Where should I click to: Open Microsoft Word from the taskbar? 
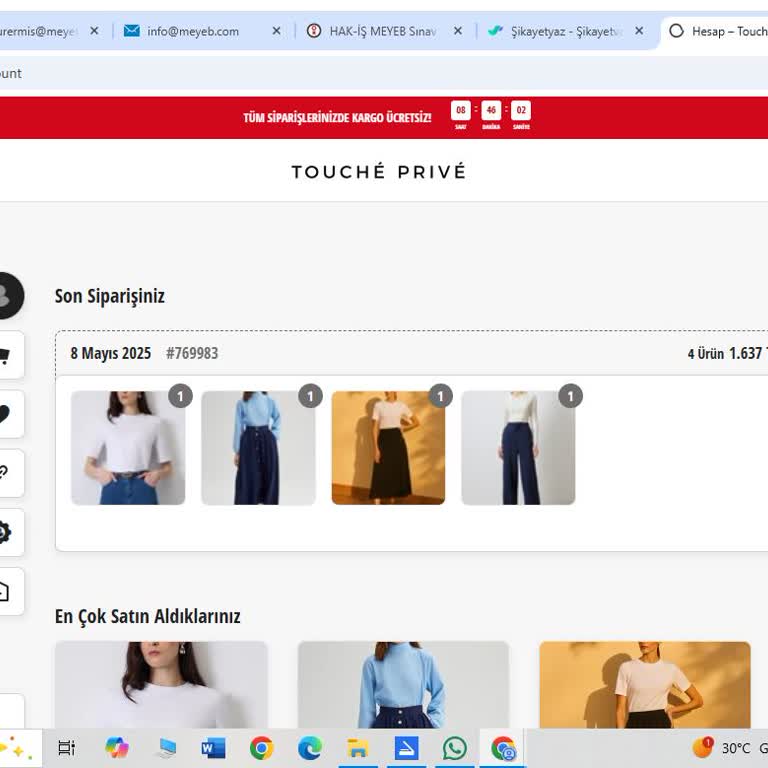pos(213,748)
